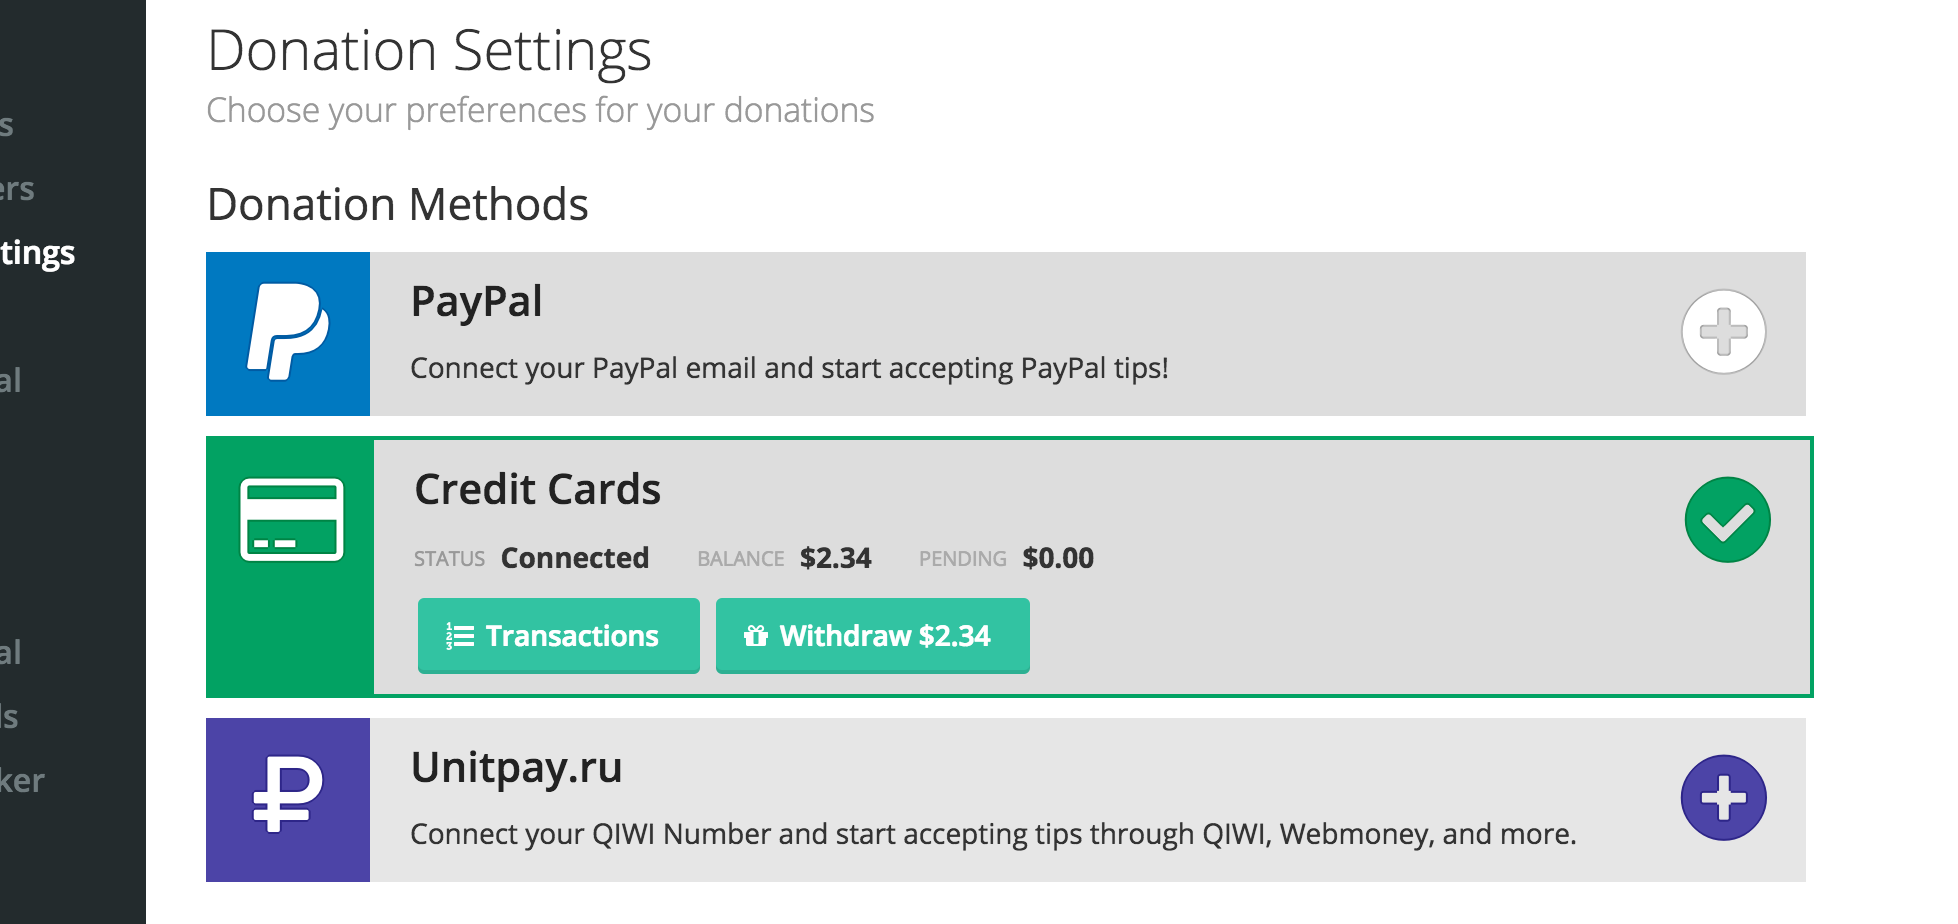Click the blue PayPal logo tile
The width and height of the screenshot is (1958, 924).
pos(288,334)
